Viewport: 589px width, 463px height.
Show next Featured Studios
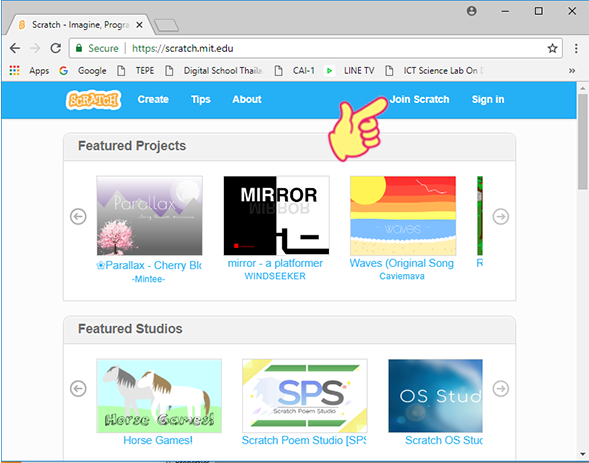click(501, 389)
